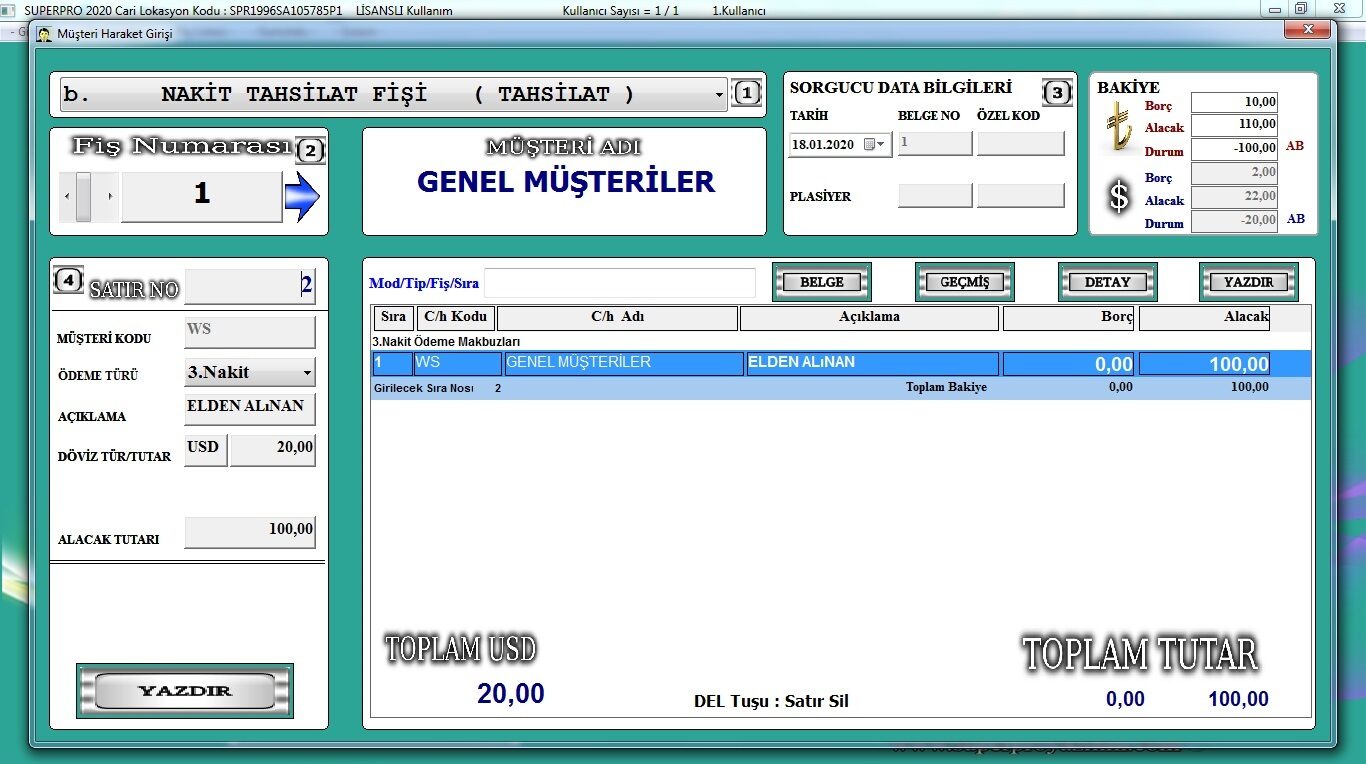Click the blue arrow next to Fiş Numarası
Image resolution: width=1366 pixels, height=764 pixels.
302,197
